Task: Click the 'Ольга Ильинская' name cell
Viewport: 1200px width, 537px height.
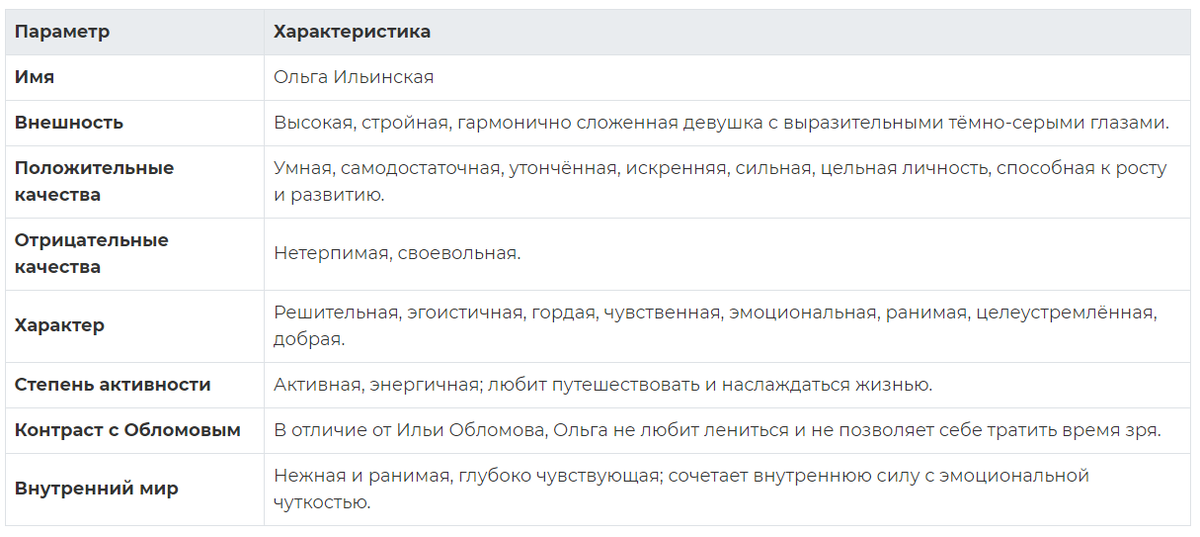Action: click(354, 77)
